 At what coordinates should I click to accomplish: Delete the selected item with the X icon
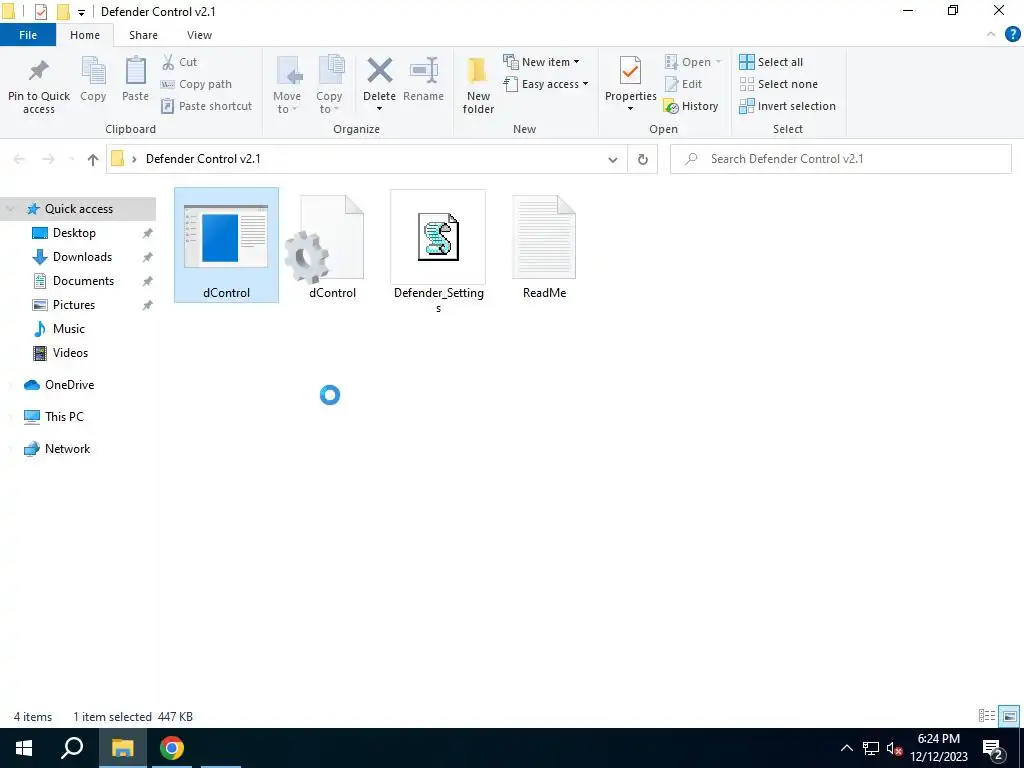click(379, 72)
